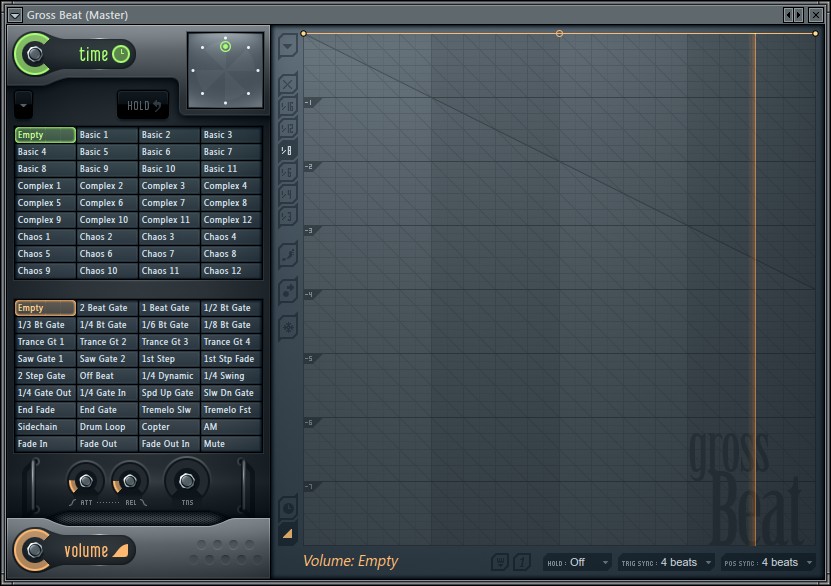Select the Trance Gt 1 volume preset
Screen dimensions: 831x586
point(45,342)
